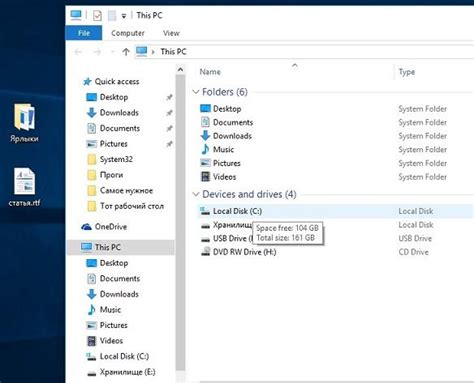The width and height of the screenshot is (474, 383).
Task: Switch to the View ribbon tab
Action: point(171,33)
